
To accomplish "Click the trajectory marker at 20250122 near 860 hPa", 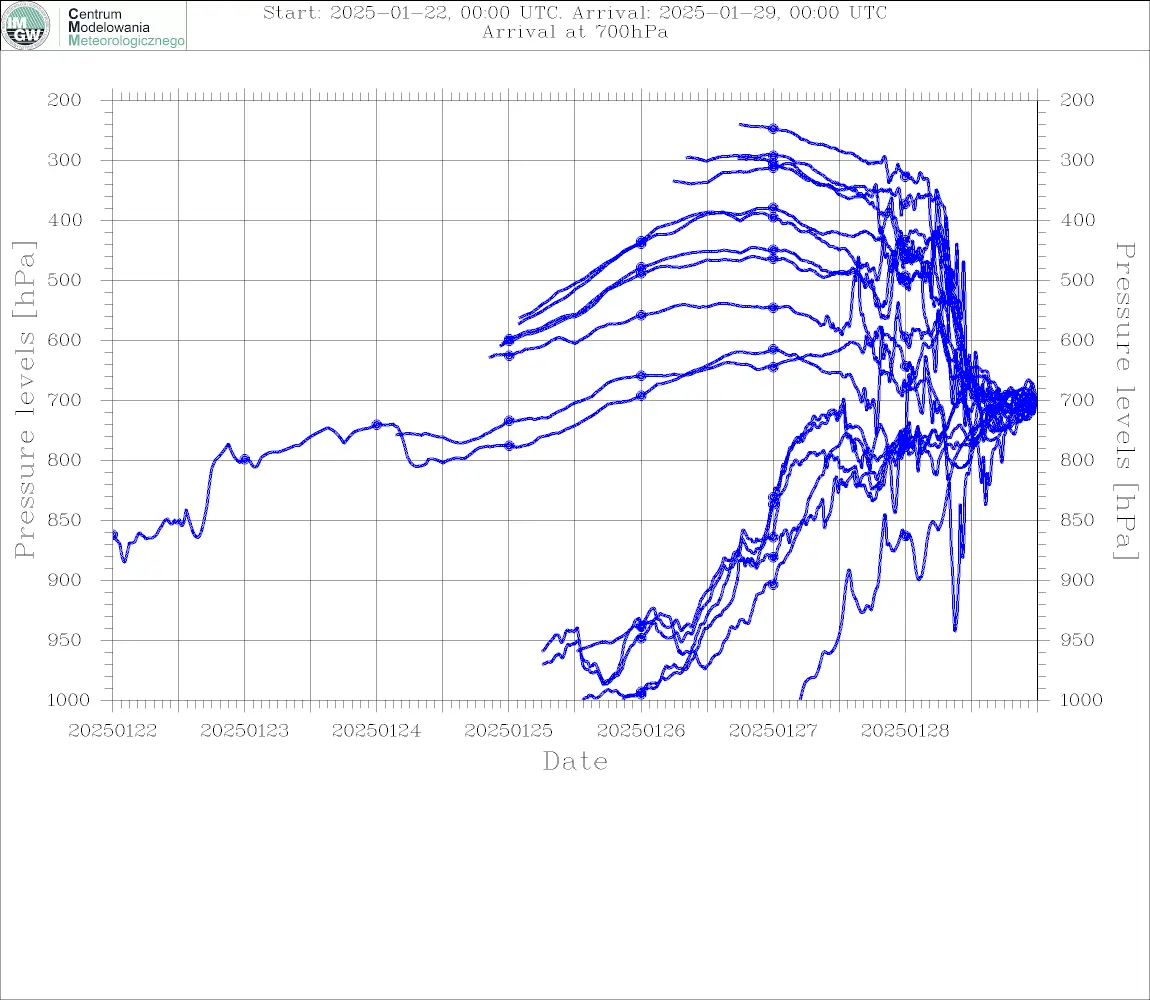I will [114, 534].
